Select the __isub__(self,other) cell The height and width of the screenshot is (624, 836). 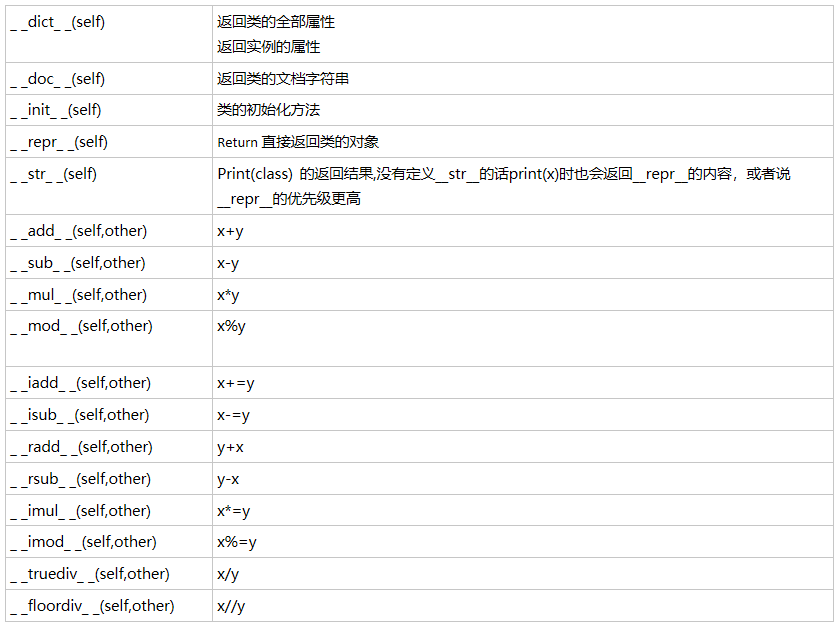tap(80, 415)
